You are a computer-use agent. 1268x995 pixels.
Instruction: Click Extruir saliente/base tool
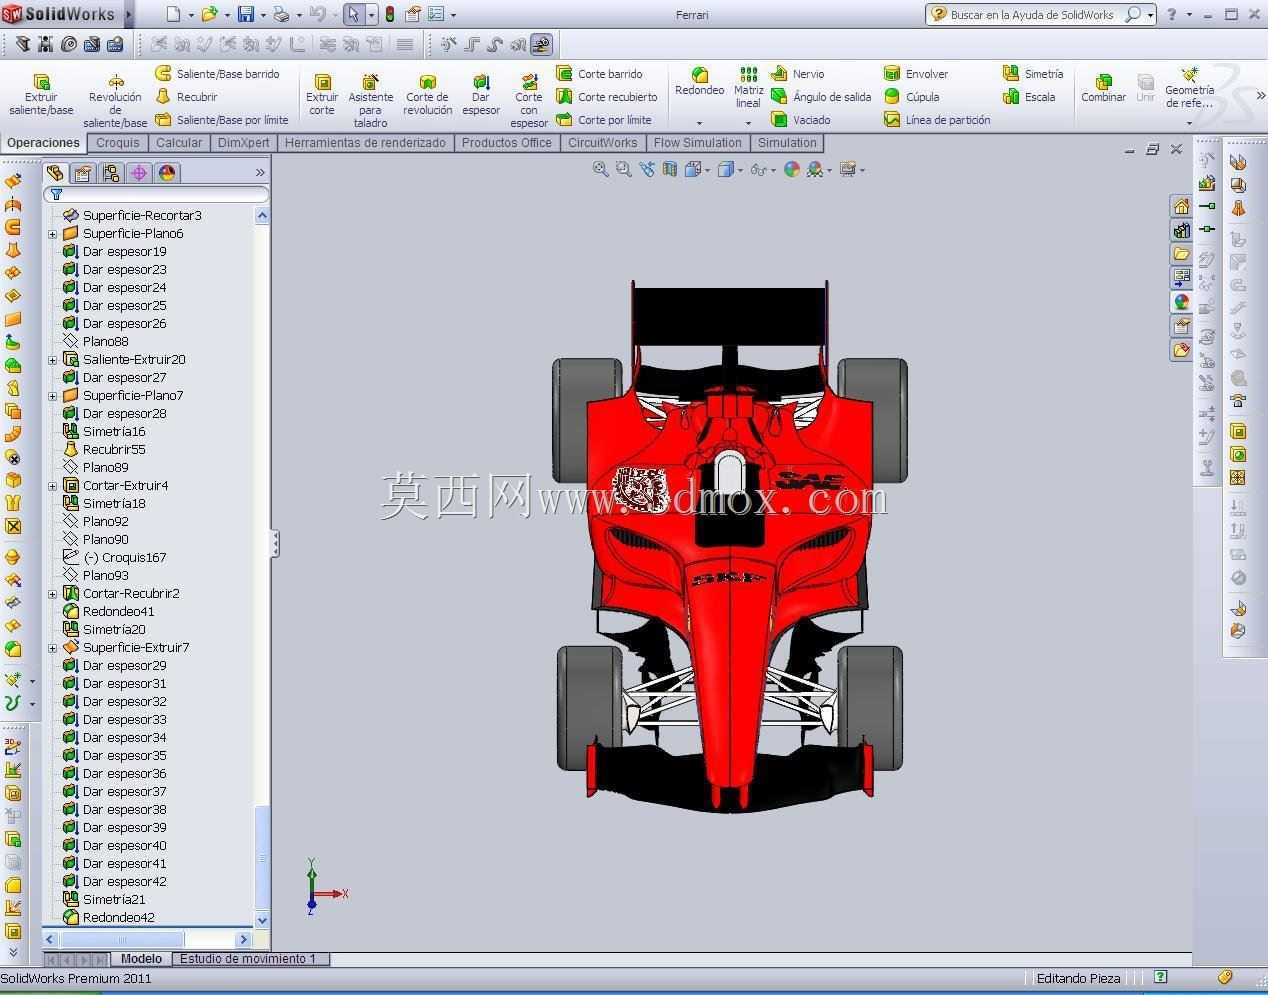(x=41, y=95)
